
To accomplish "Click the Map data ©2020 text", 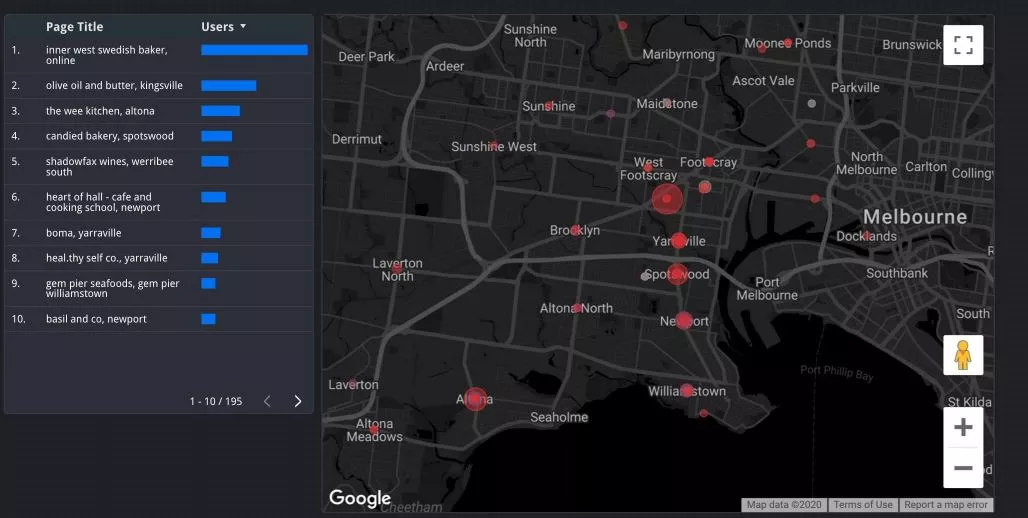I will point(784,505).
